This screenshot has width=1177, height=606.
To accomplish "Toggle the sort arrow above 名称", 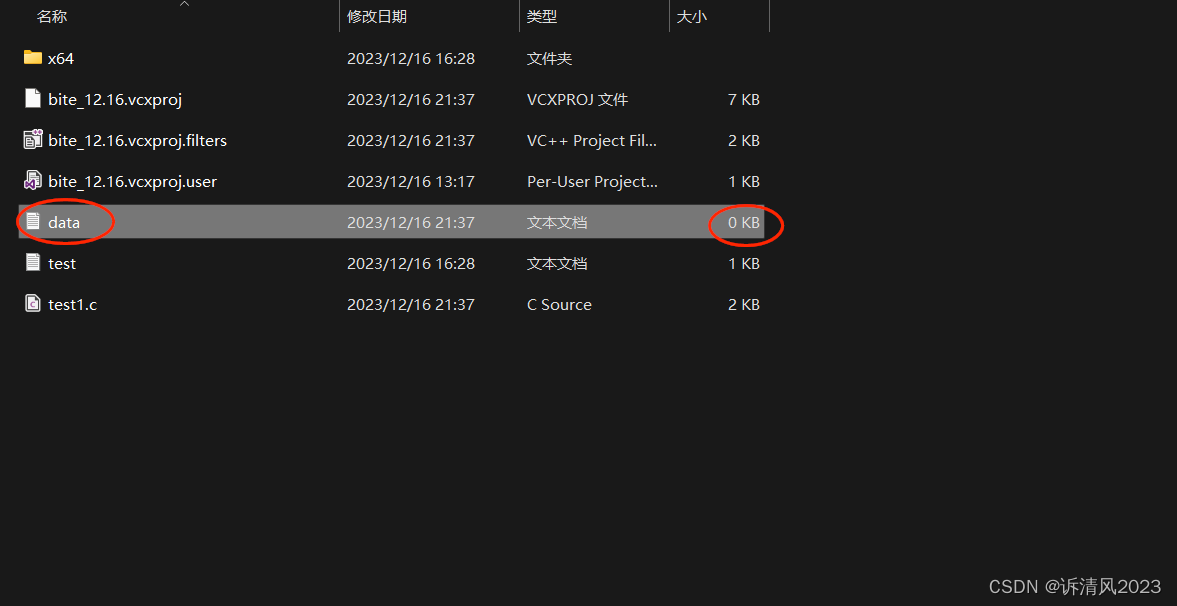I will (185, 3).
